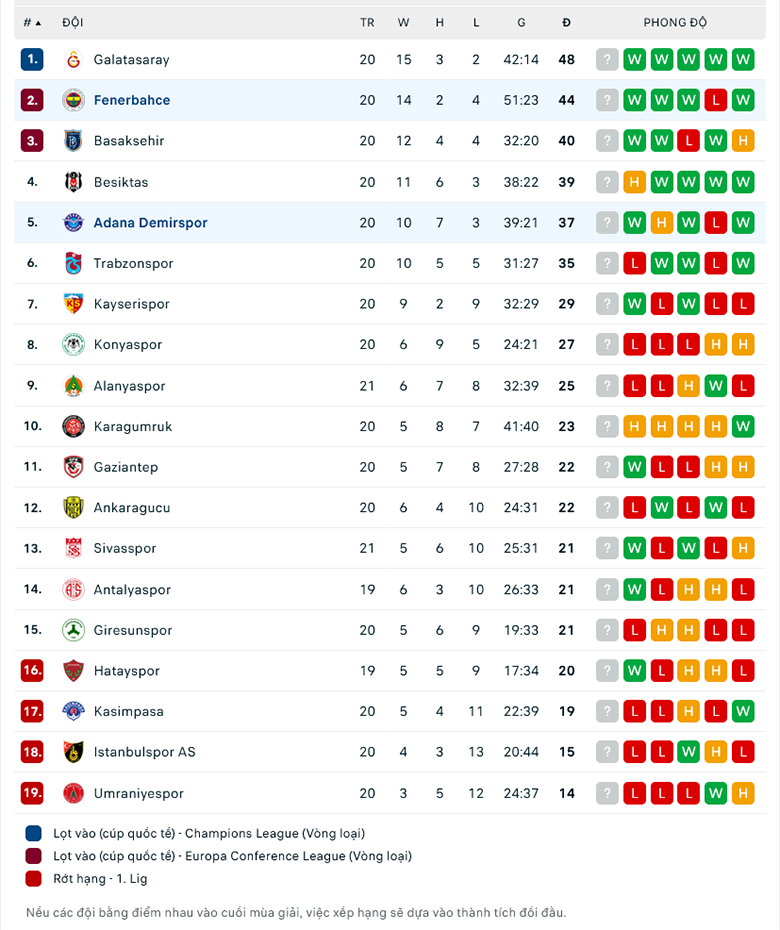Click rank badge 16 beside Hatayspor
This screenshot has width=780, height=930.
coord(32,671)
